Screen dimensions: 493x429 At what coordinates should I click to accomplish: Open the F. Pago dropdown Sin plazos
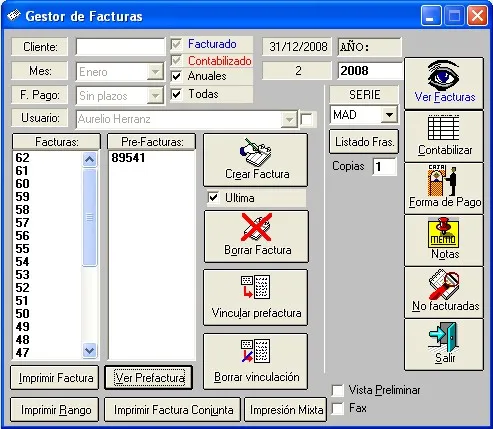[155, 96]
